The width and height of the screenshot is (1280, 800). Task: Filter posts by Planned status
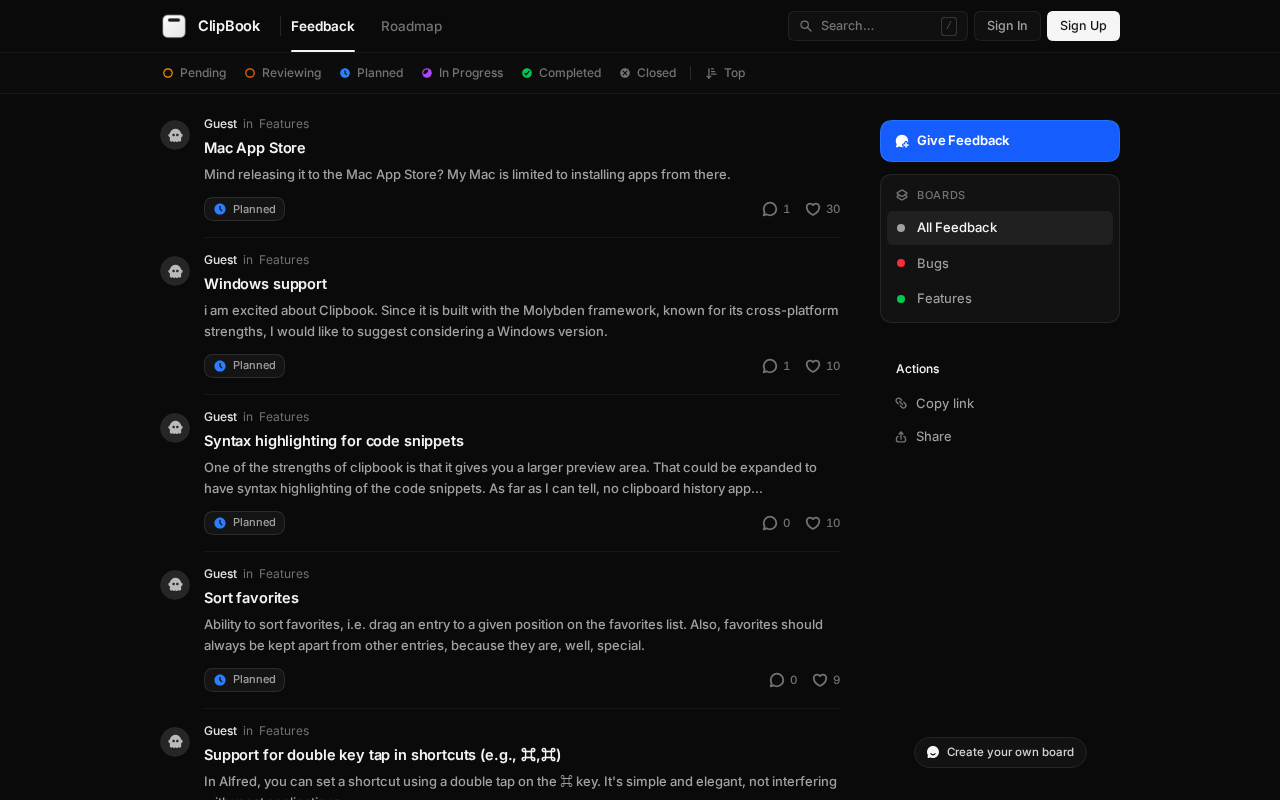[x=371, y=73]
